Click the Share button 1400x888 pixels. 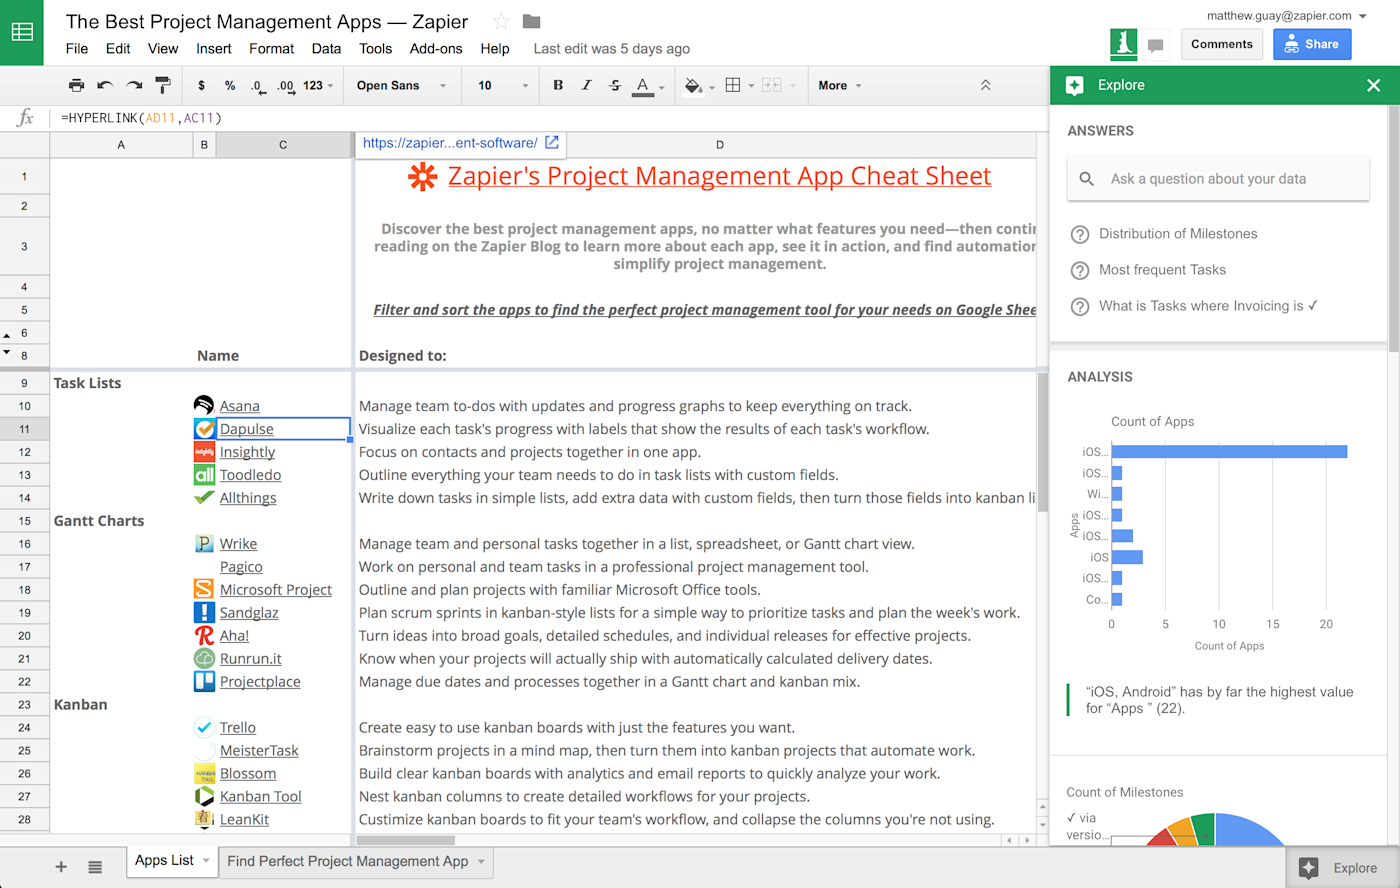pyautogui.click(x=1312, y=44)
